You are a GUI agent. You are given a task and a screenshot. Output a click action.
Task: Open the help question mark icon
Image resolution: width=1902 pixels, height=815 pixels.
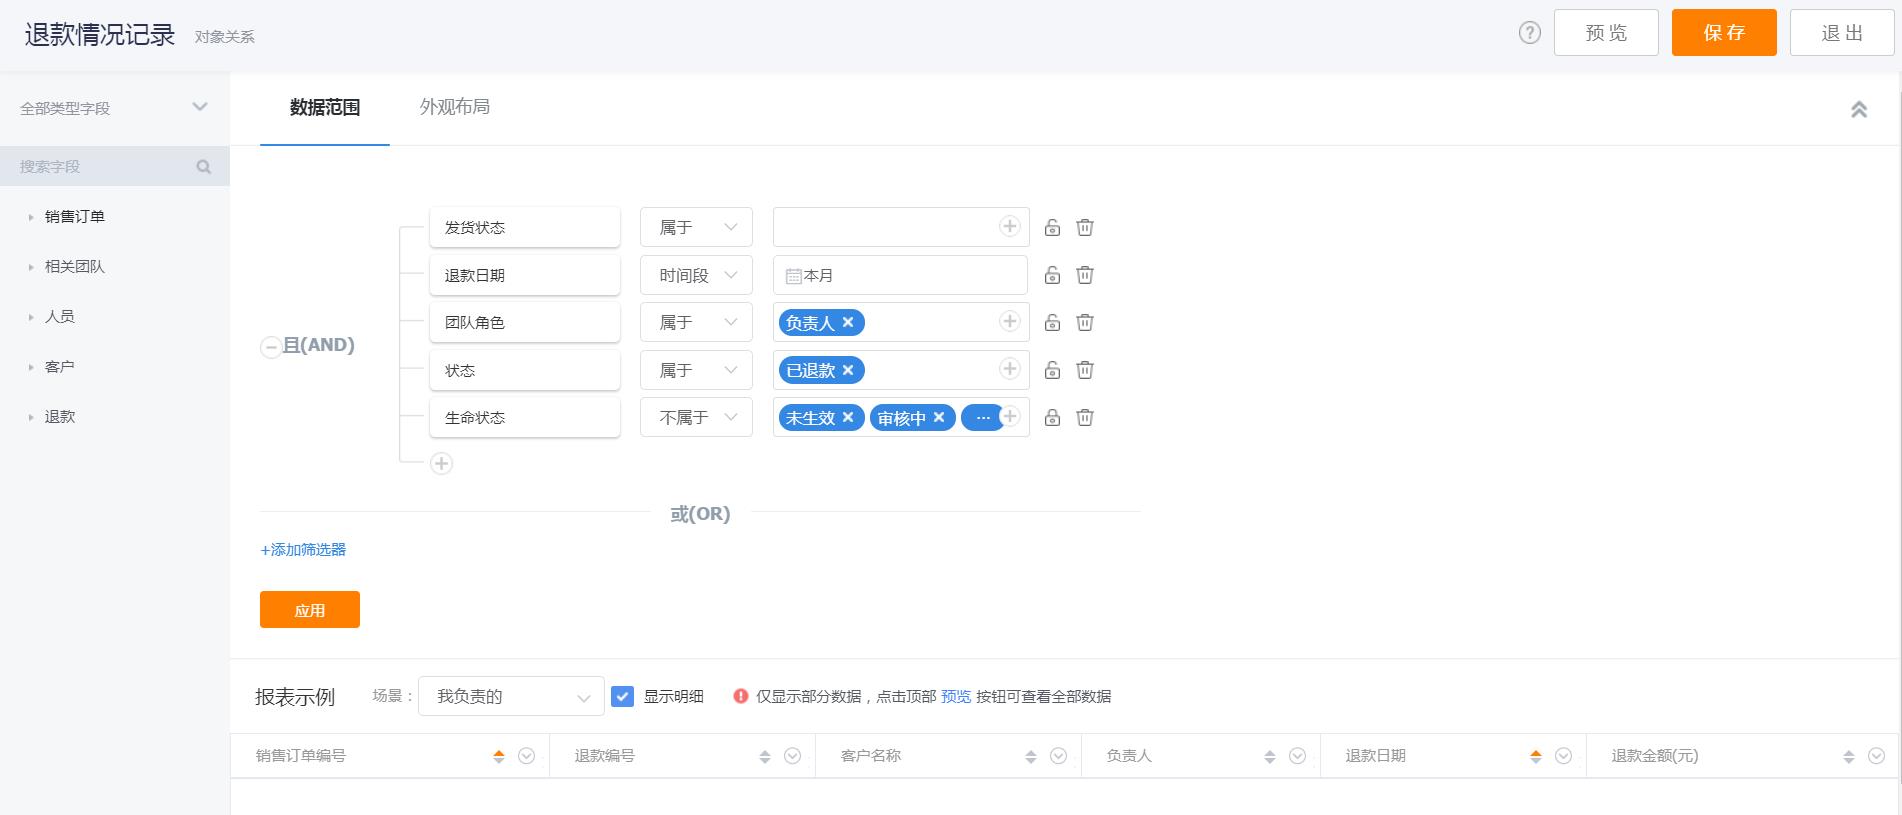[1529, 33]
